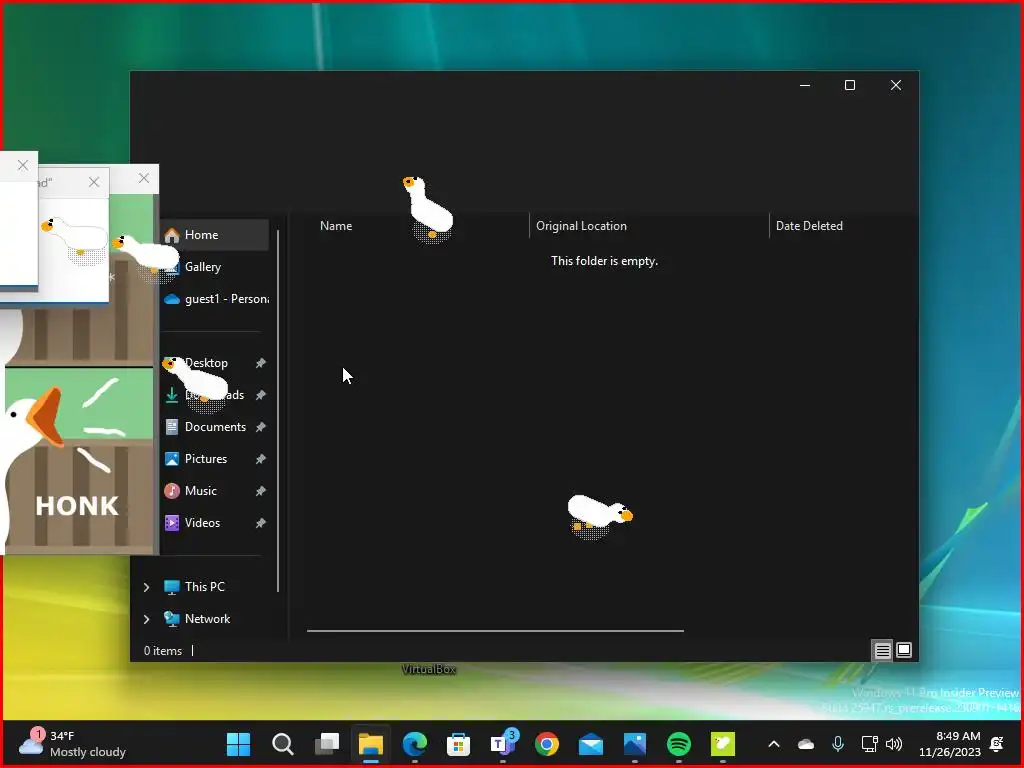Screen dimensions: 1024x768
Task: Click the Downloads arrow icon in sidebar
Action: (172, 395)
